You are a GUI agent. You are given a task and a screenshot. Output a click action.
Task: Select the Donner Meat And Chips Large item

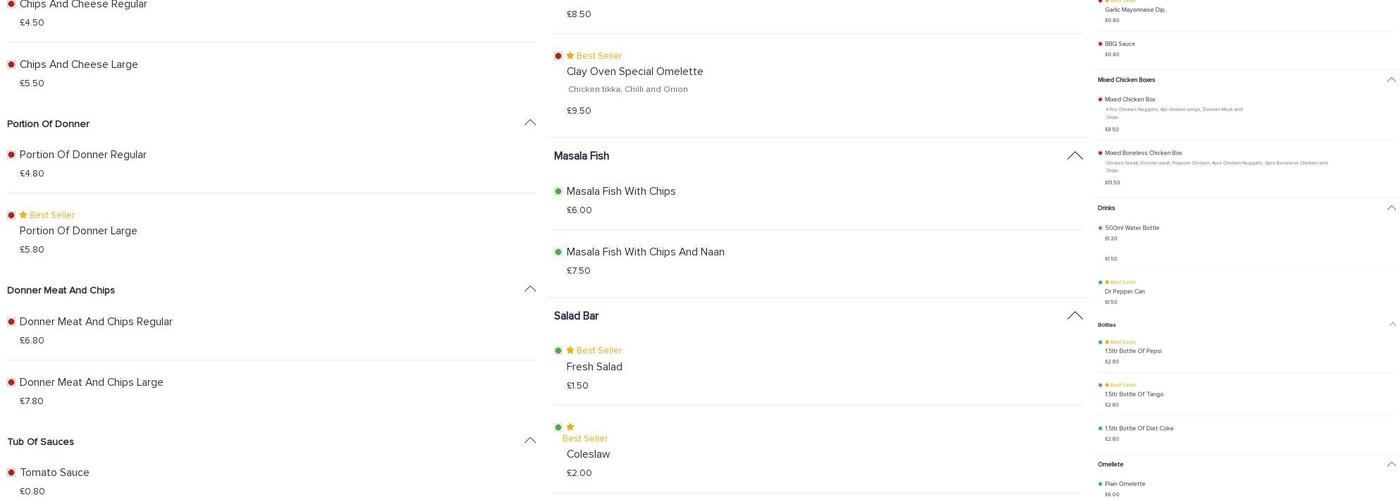(x=91, y=383)
